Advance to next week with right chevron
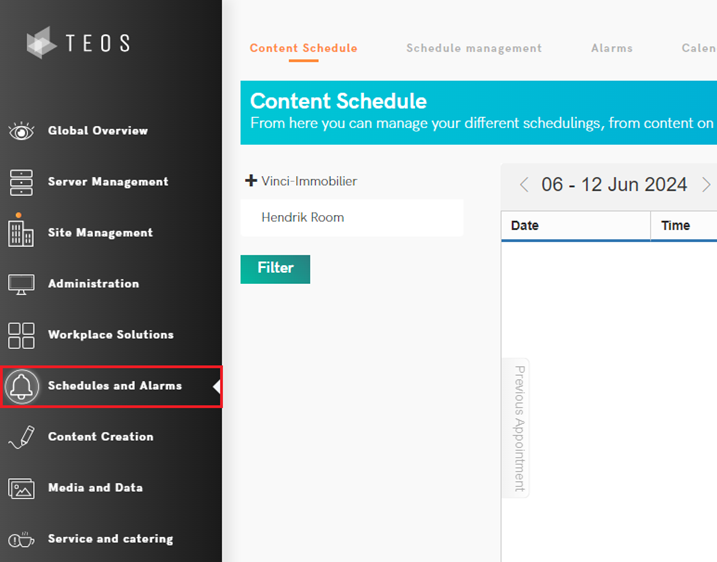The width and height of the screenshot is (717, 562). coord(706,185)
